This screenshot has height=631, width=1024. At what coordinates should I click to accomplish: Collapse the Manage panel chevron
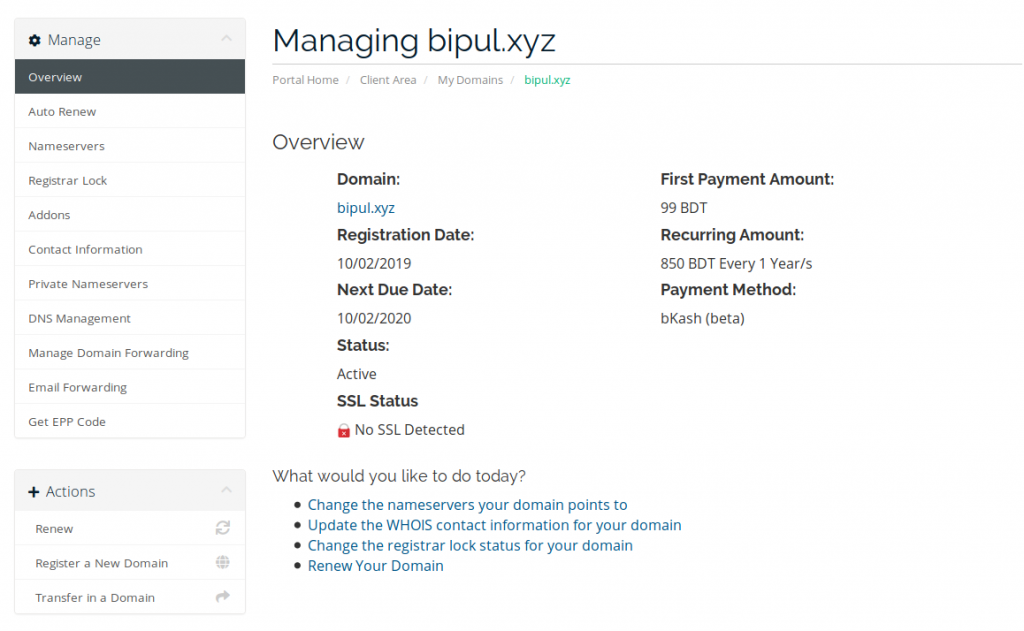point(226,39)
